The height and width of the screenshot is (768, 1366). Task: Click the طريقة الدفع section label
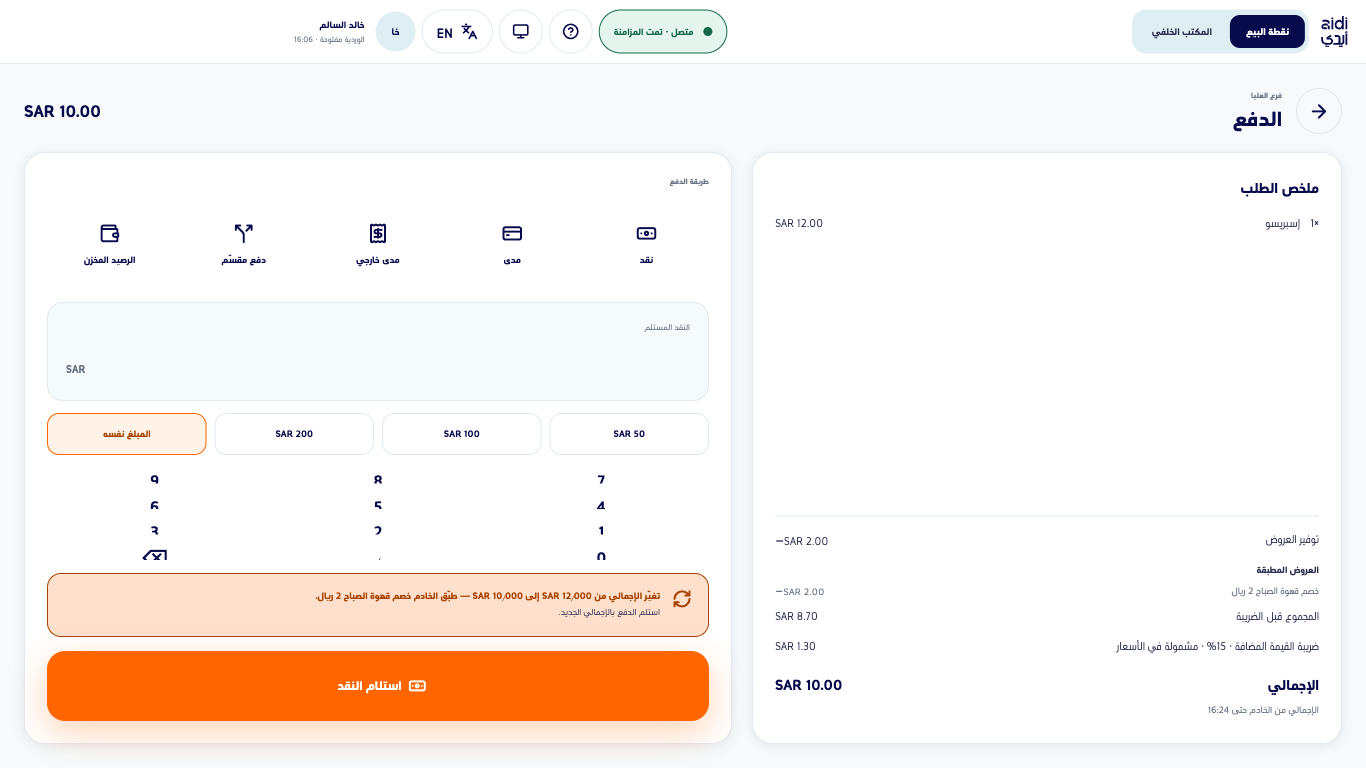[689, 182]
